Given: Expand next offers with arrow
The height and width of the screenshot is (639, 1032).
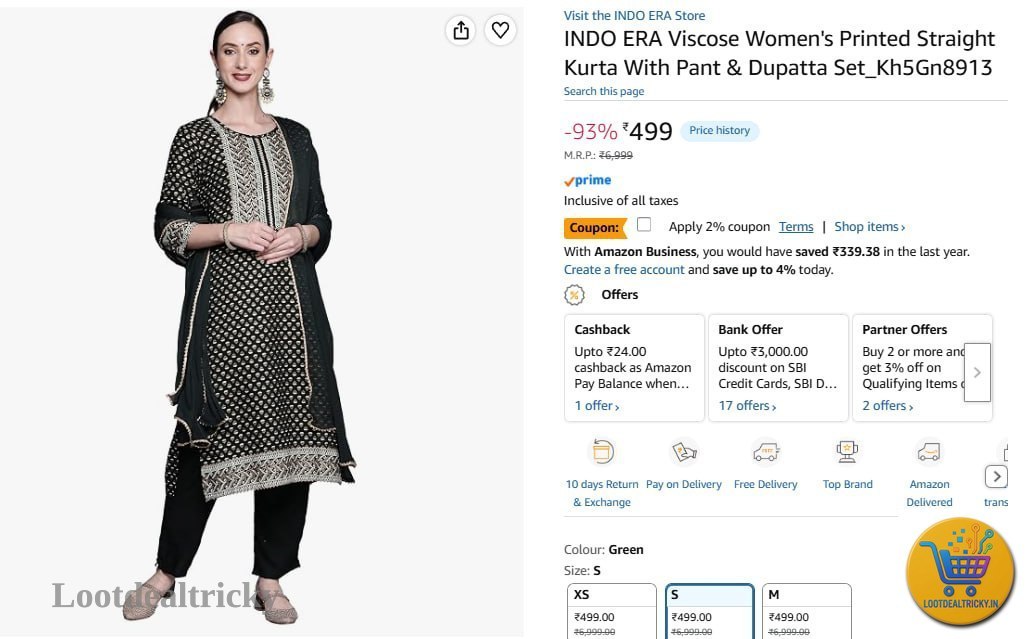Looking at the screenshot, I should [977, 372].
